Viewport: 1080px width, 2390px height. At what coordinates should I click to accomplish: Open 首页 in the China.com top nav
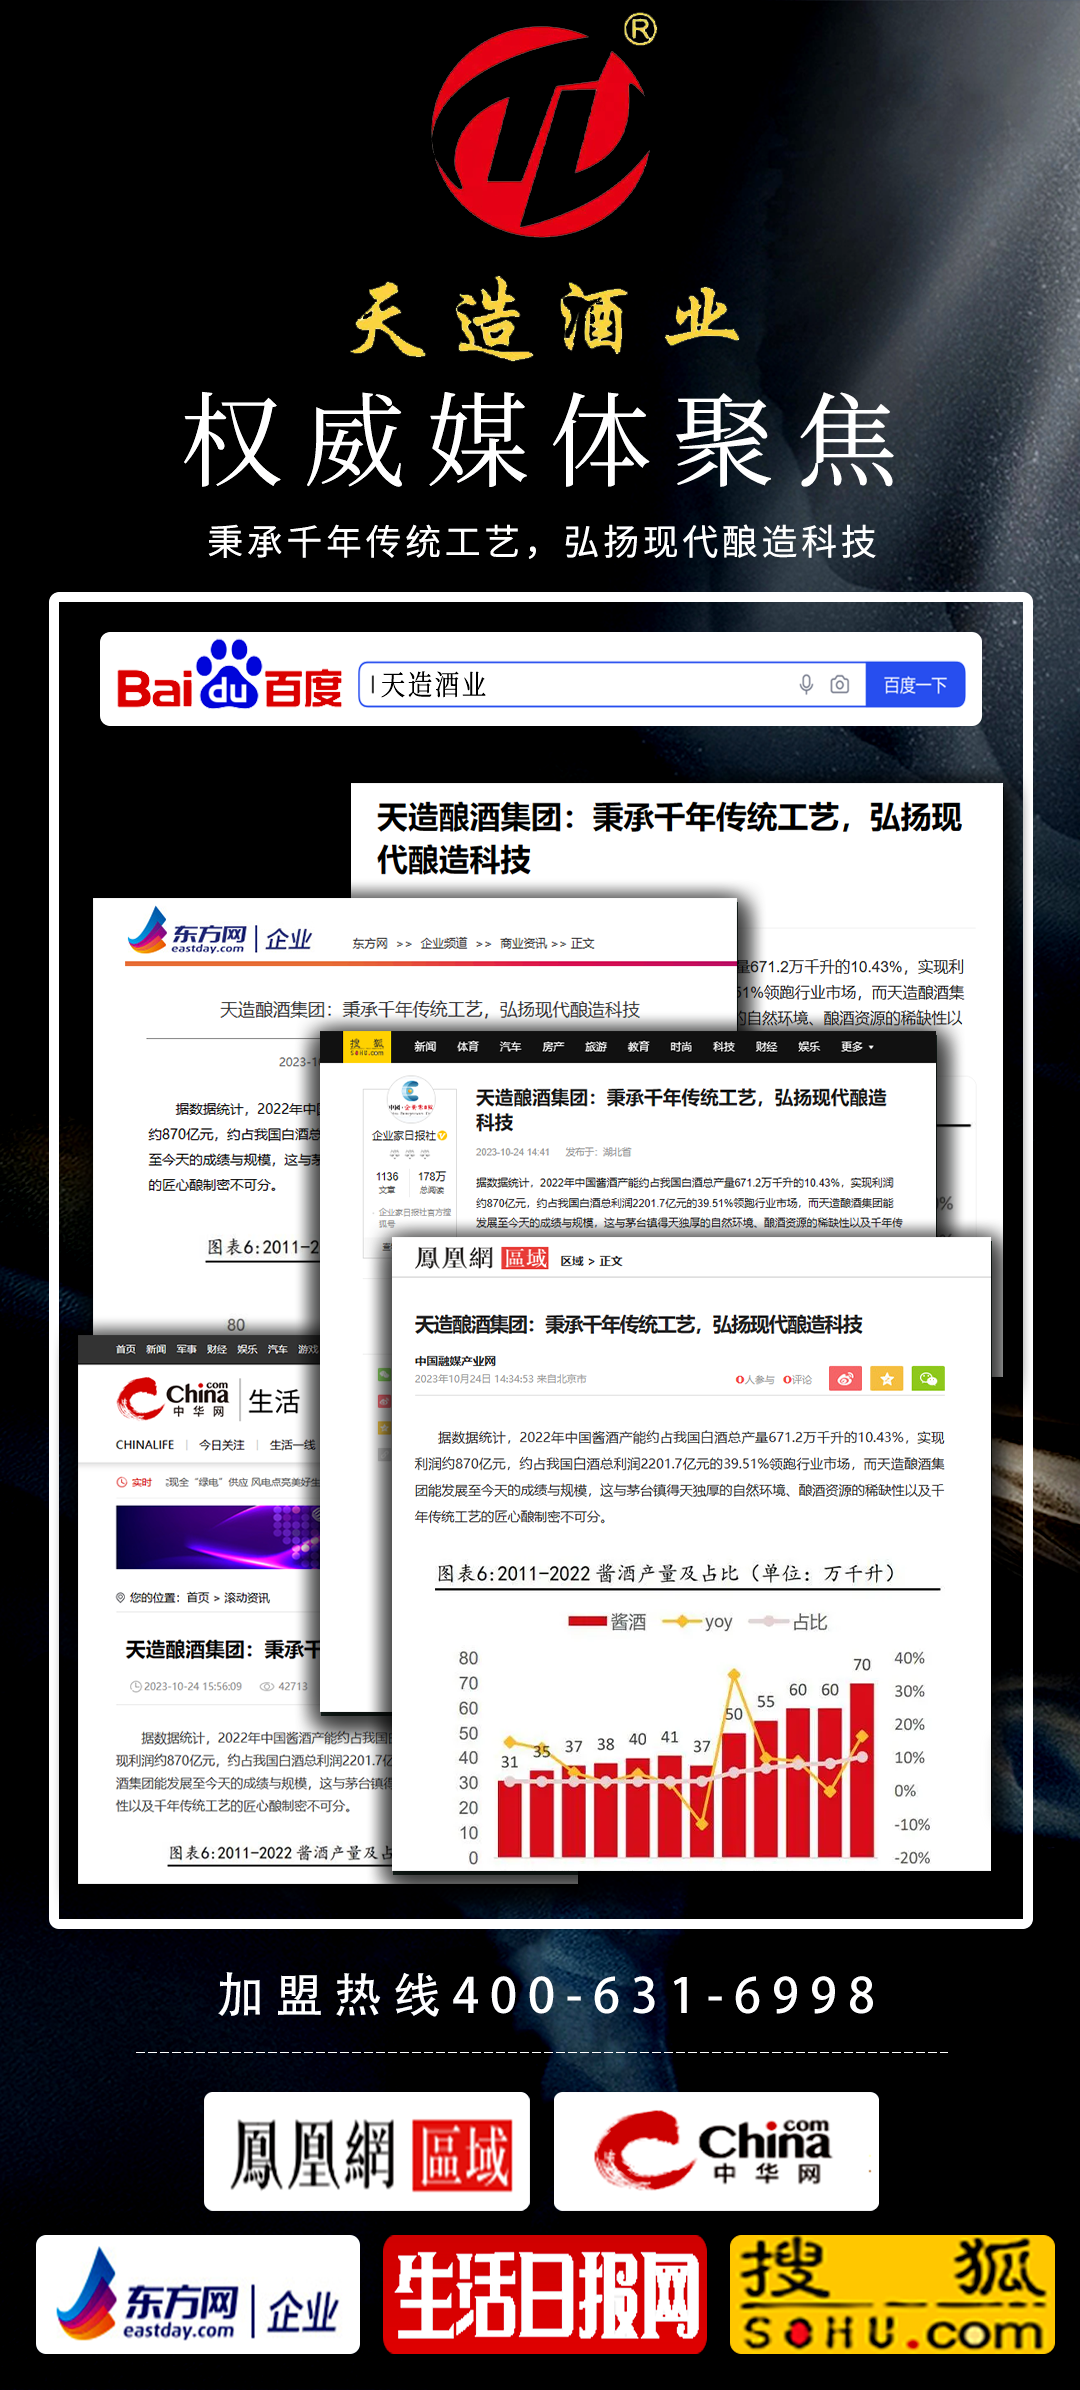click(125, 1350)
